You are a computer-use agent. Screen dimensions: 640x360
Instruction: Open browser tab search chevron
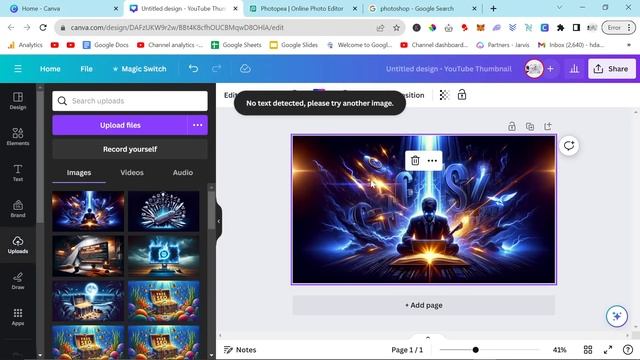click(559, 8)
